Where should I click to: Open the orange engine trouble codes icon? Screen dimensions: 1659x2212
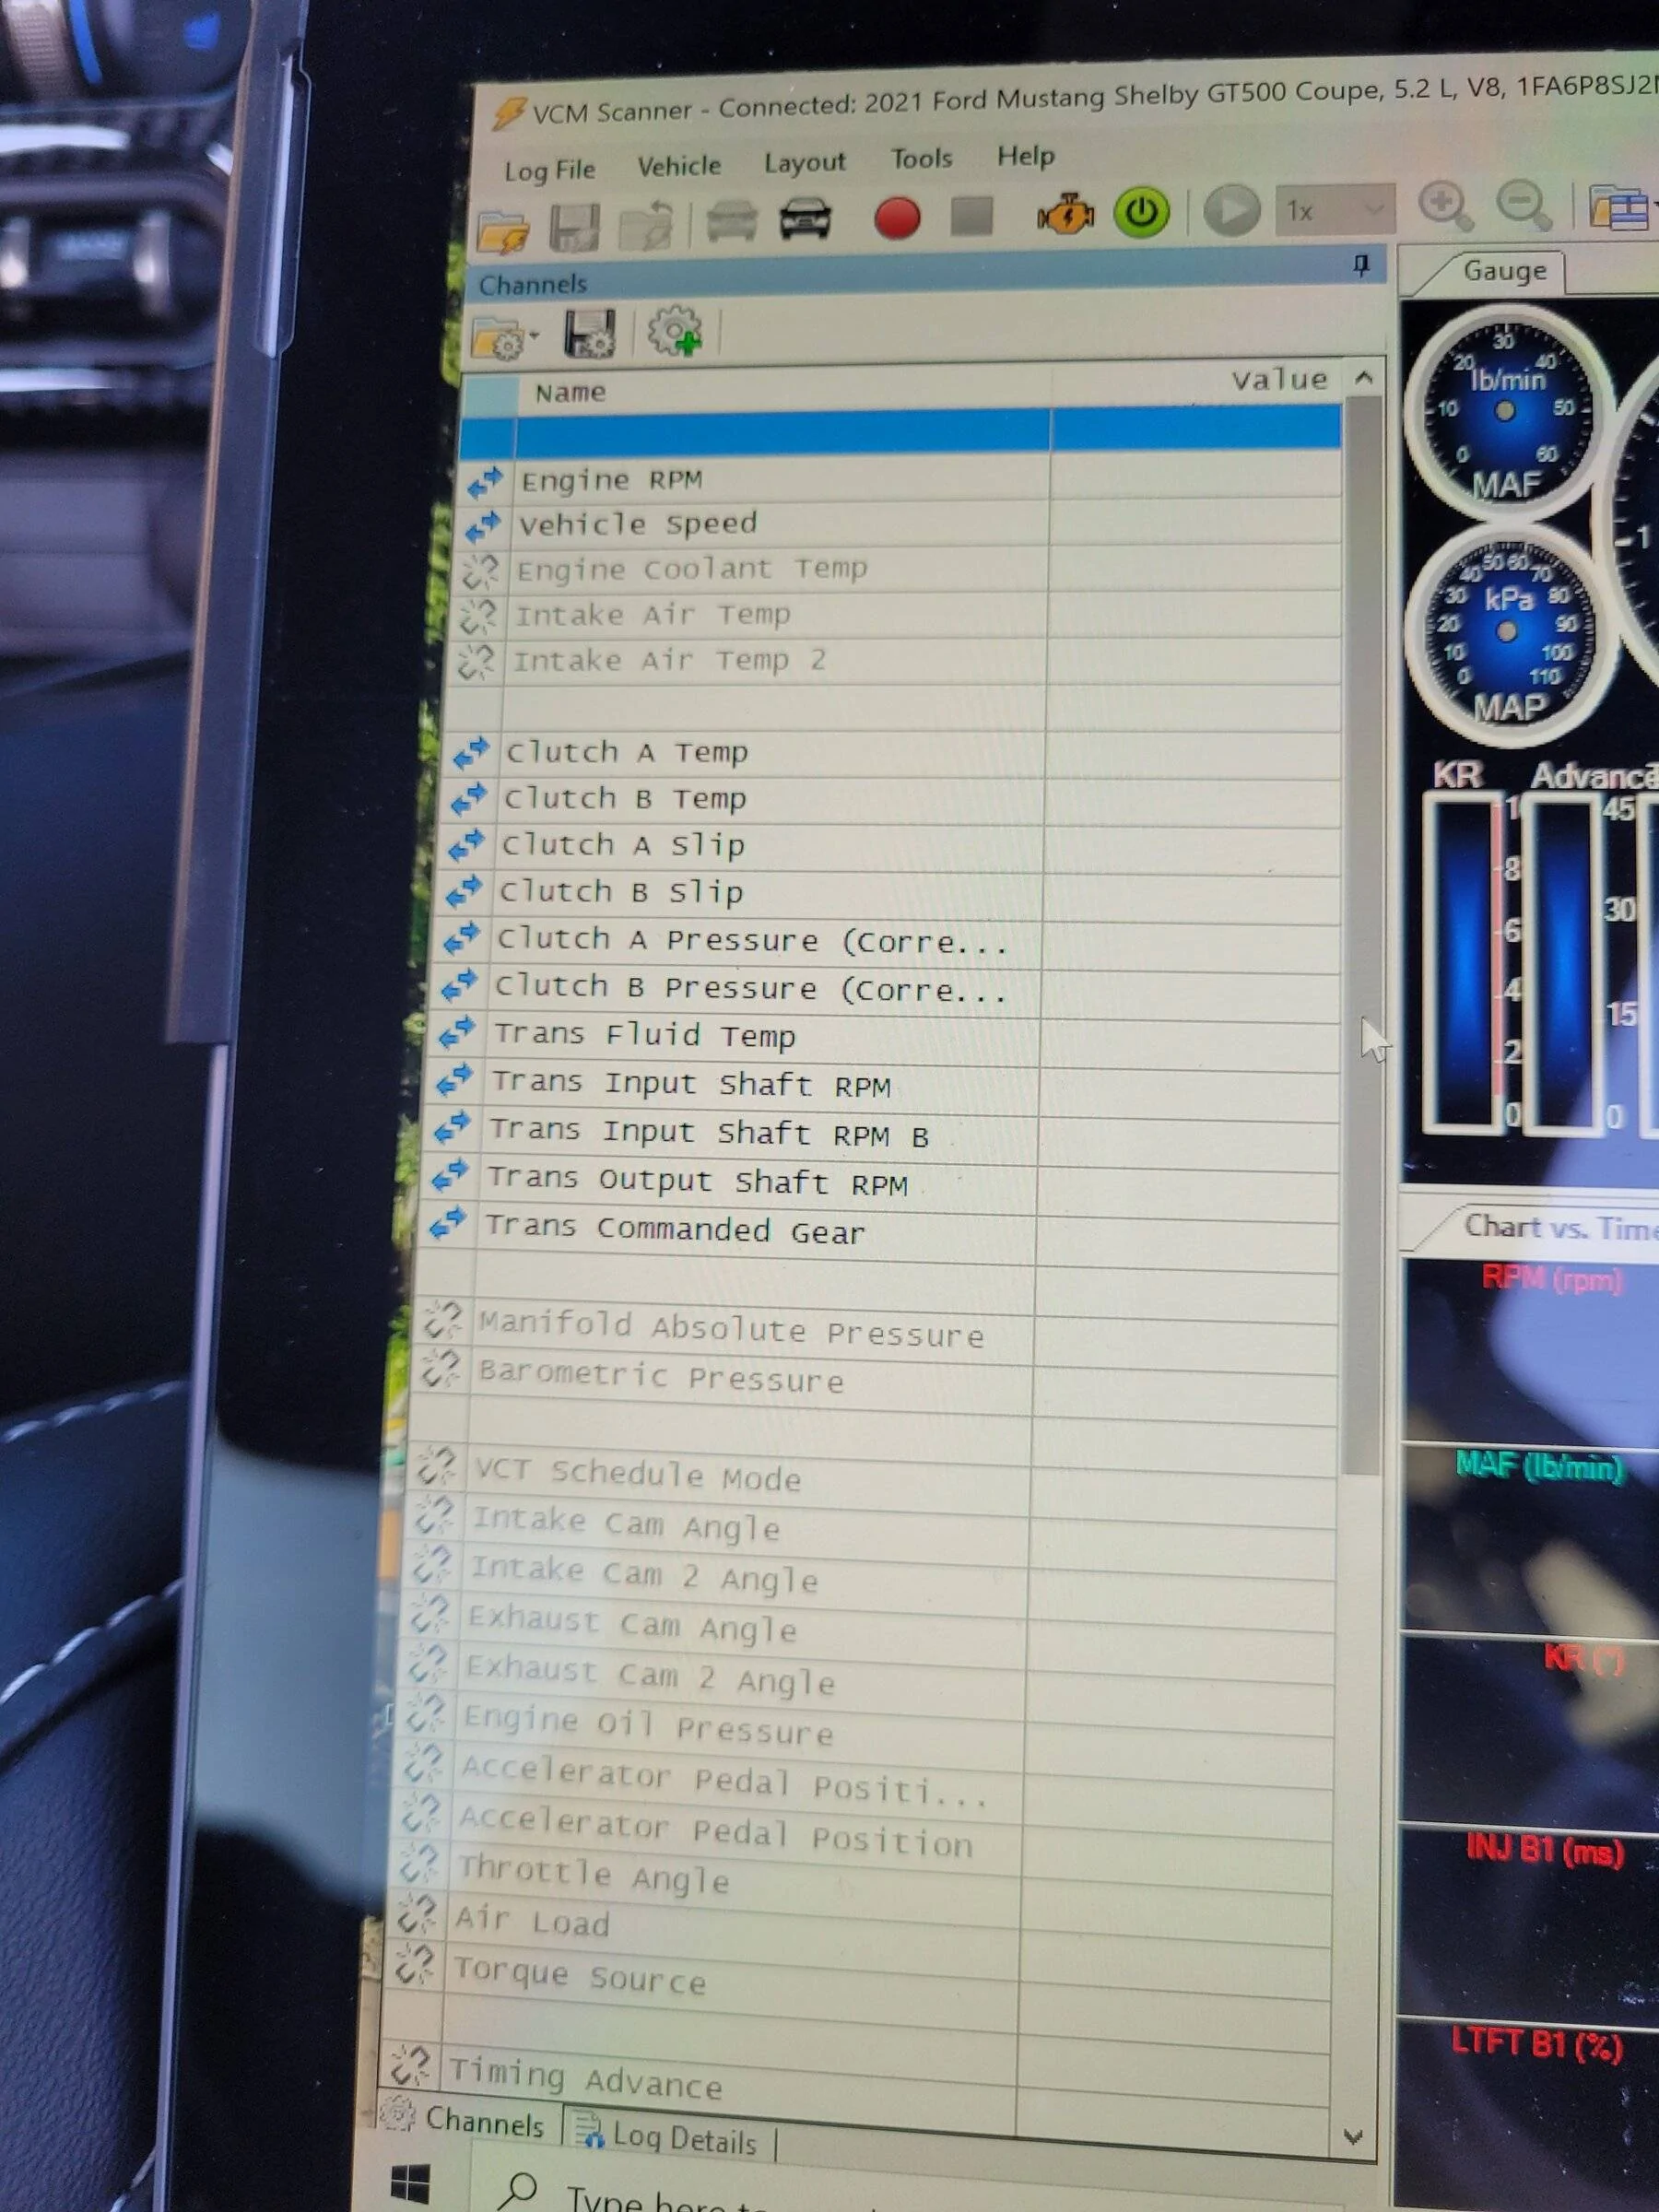1065,214
